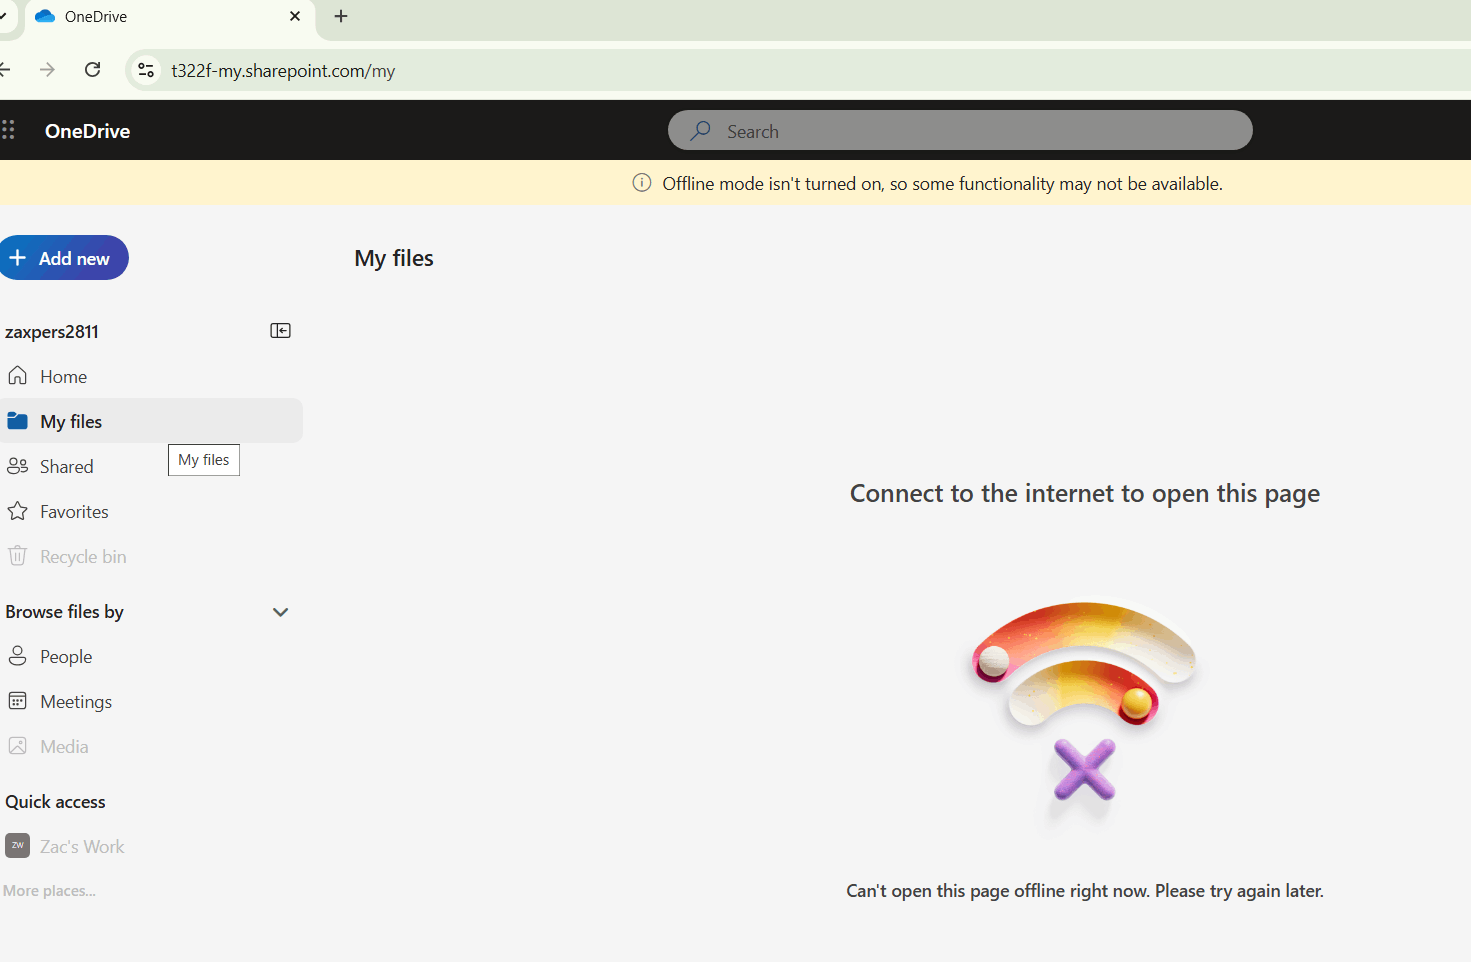Browse files by People
Image resolution: width=1471 pixels, height=962 pixels.
pos(64,656)
